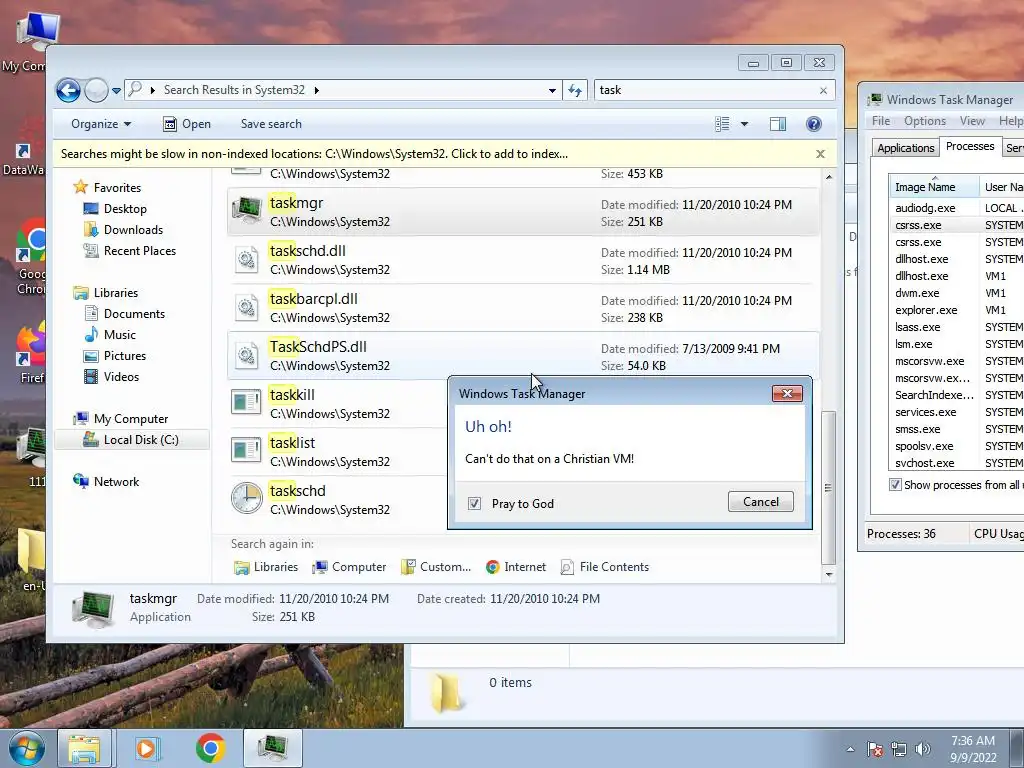Image resolution: width=1024 pixels, height=768 pixels.
Task: Click Save search in toolbar
Action: (x=271, y=124)
